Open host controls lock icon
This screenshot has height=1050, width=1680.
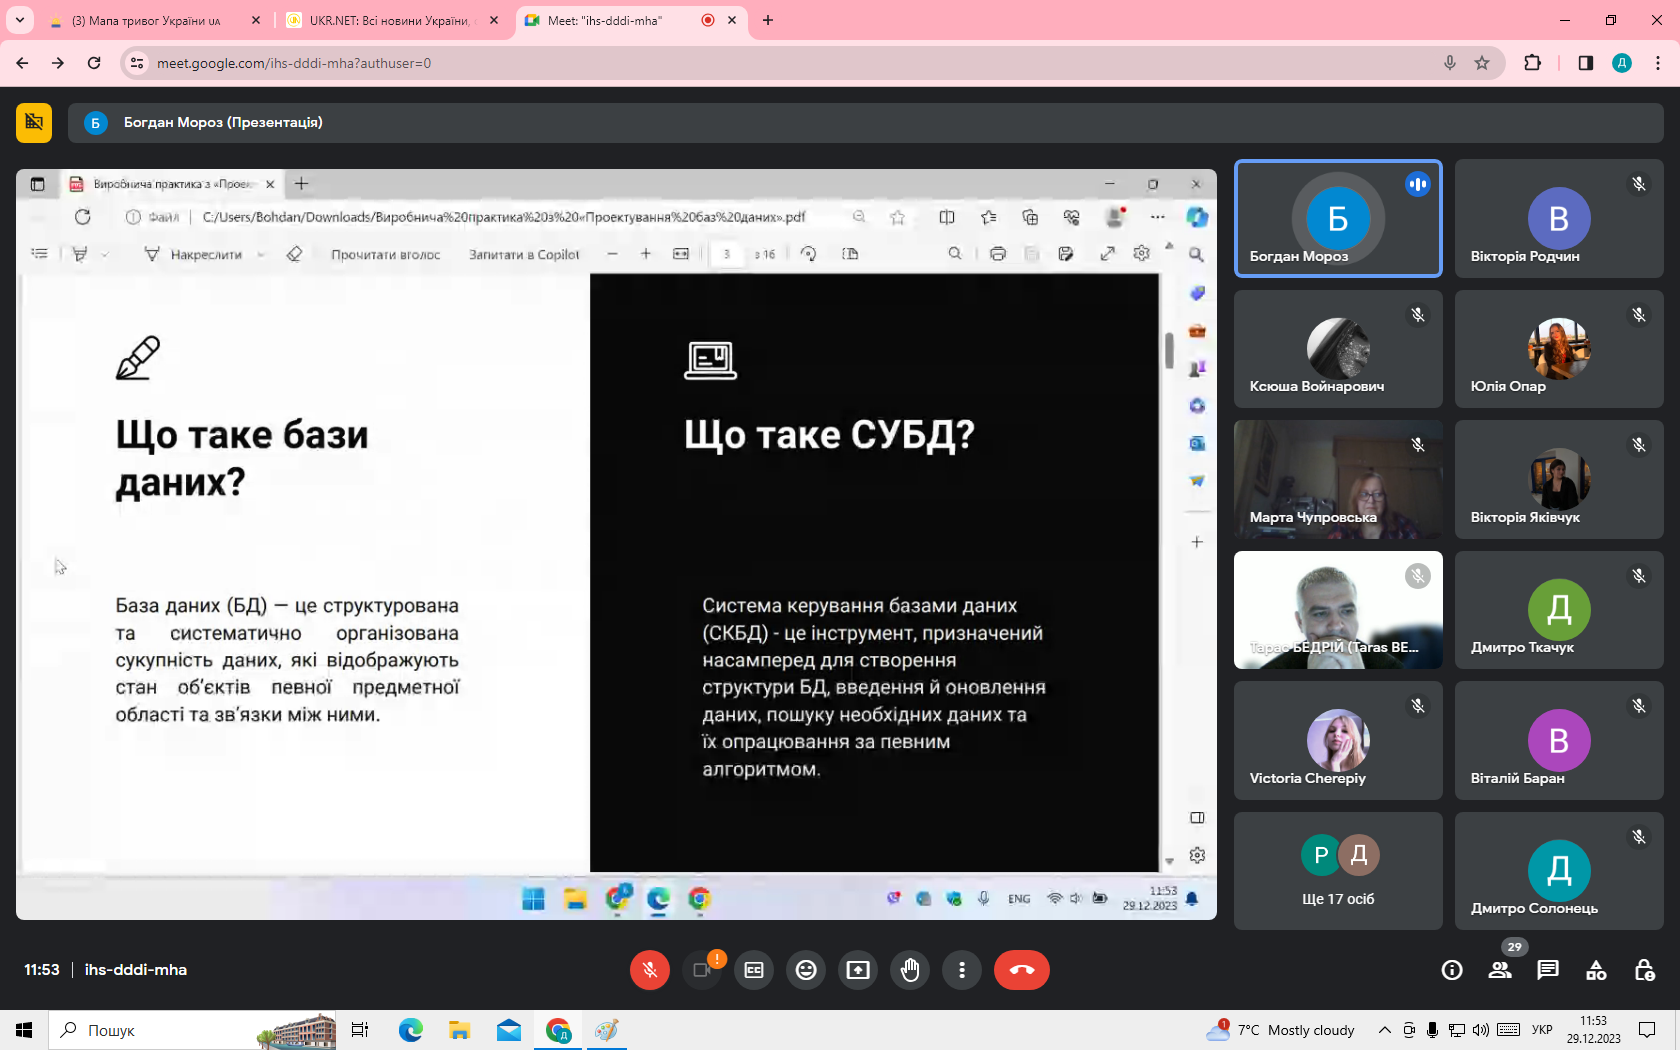[x=1644, y=970]
